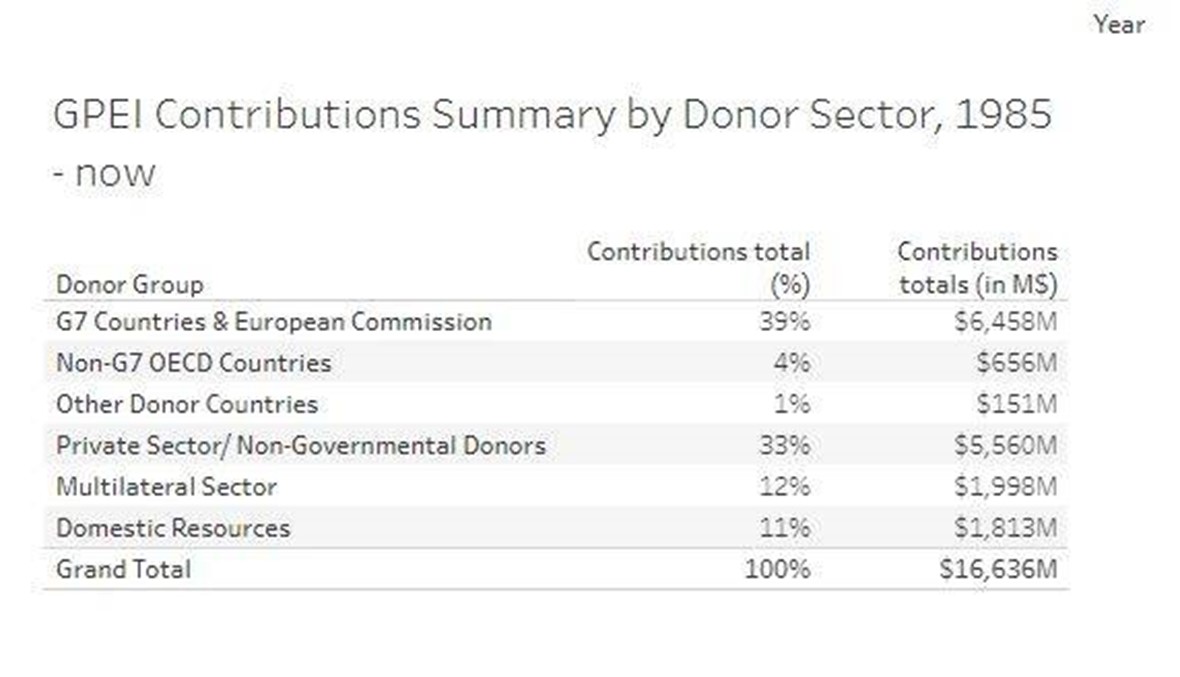Select the Donor Group column header
This screenshot has width=1180, height=677.
pyautogui.click(x=130, y=285)
